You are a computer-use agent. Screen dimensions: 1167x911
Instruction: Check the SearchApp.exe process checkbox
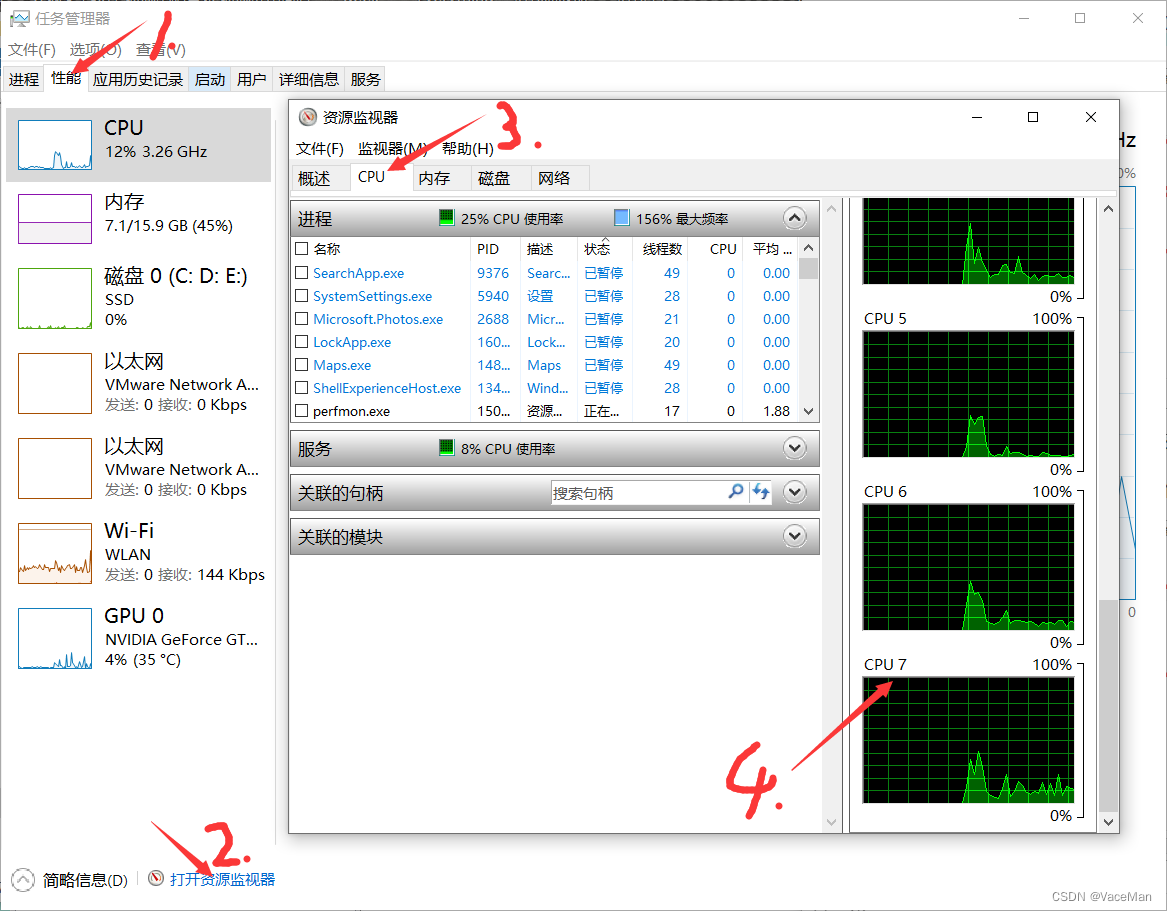(301, 272)
